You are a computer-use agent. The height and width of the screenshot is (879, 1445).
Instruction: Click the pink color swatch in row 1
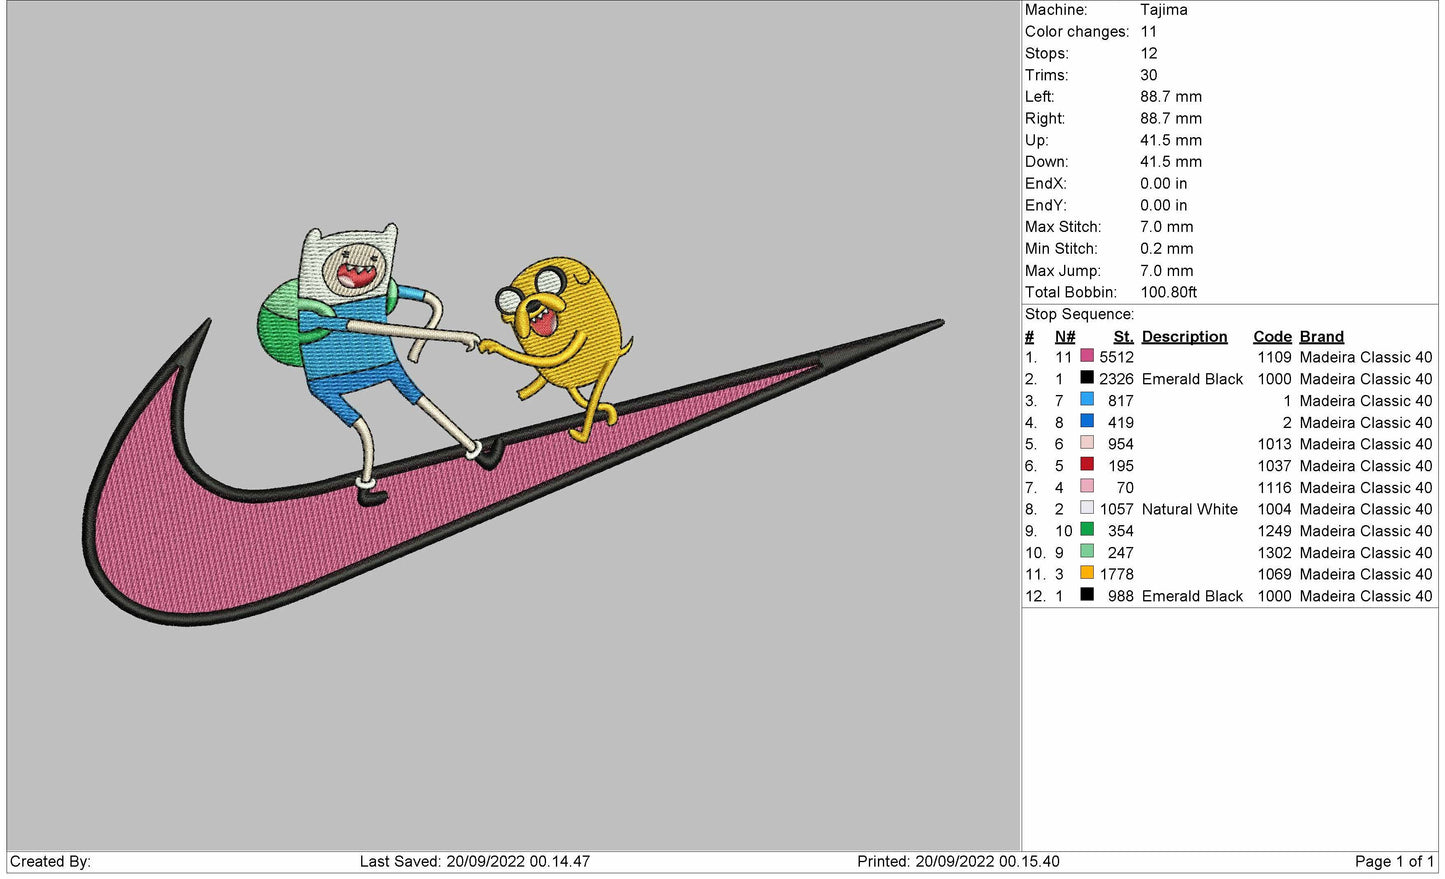pos(1087,356)
